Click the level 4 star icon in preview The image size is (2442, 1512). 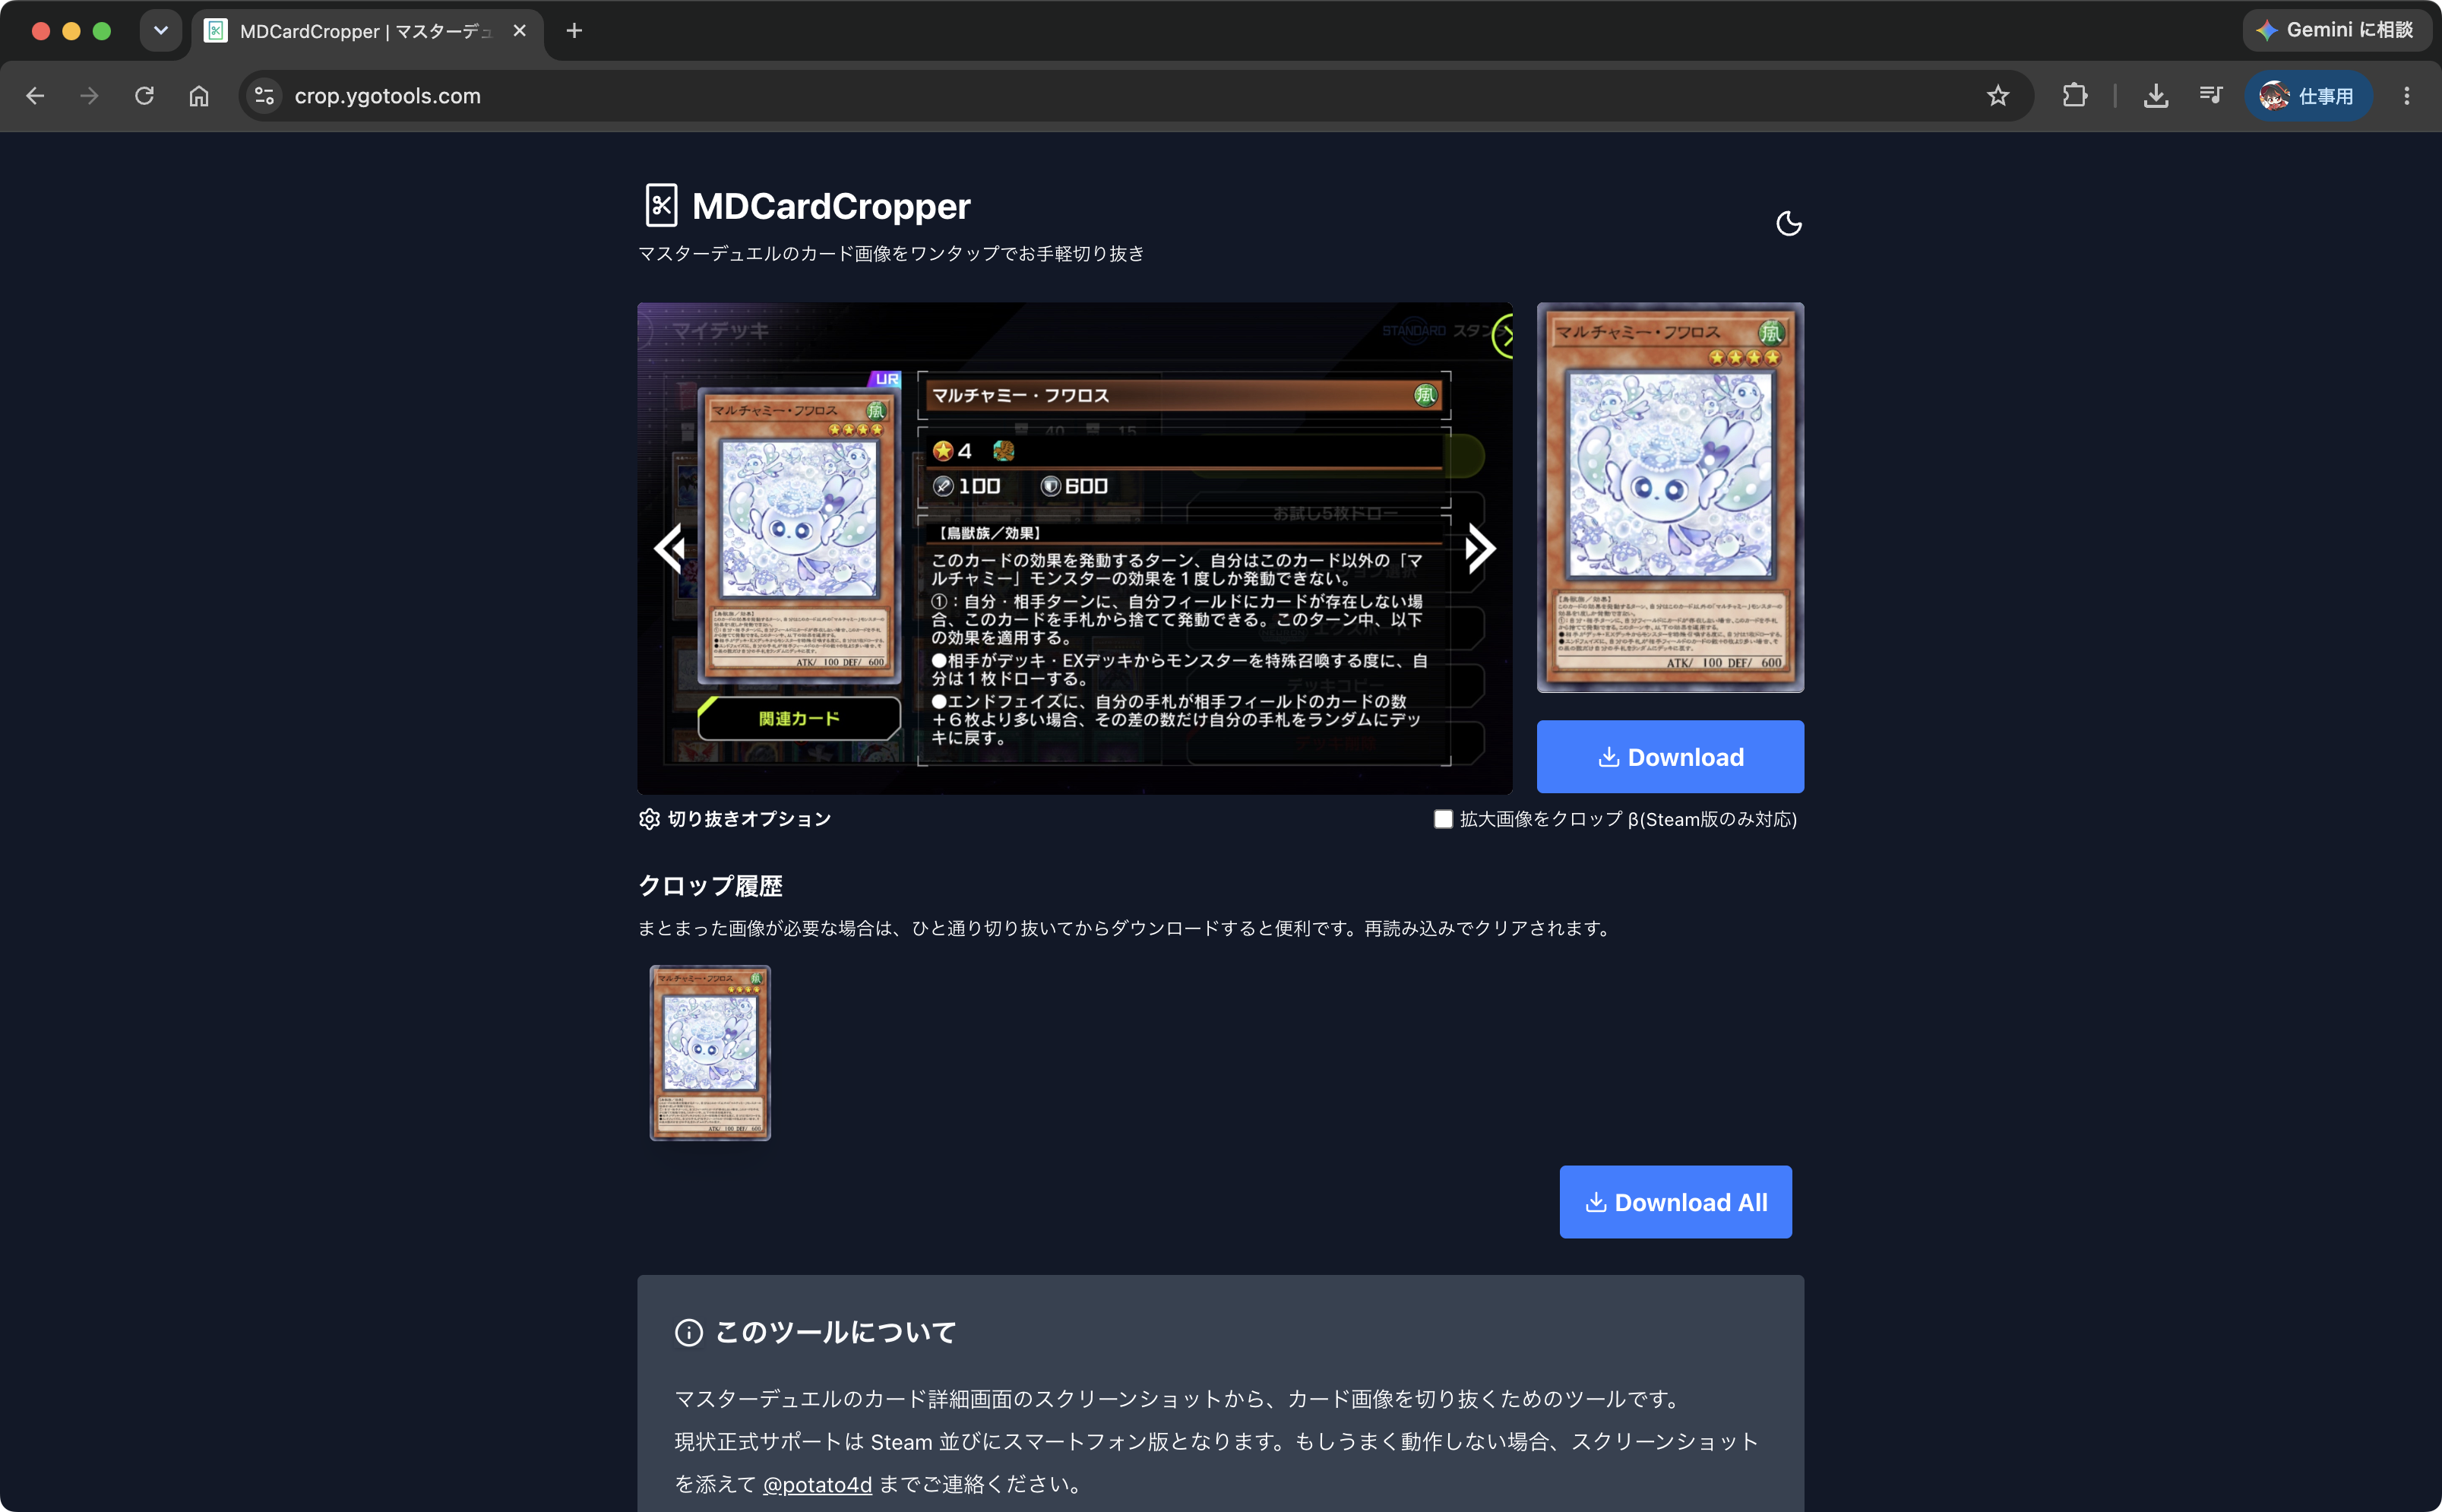[x=942, y=451]
